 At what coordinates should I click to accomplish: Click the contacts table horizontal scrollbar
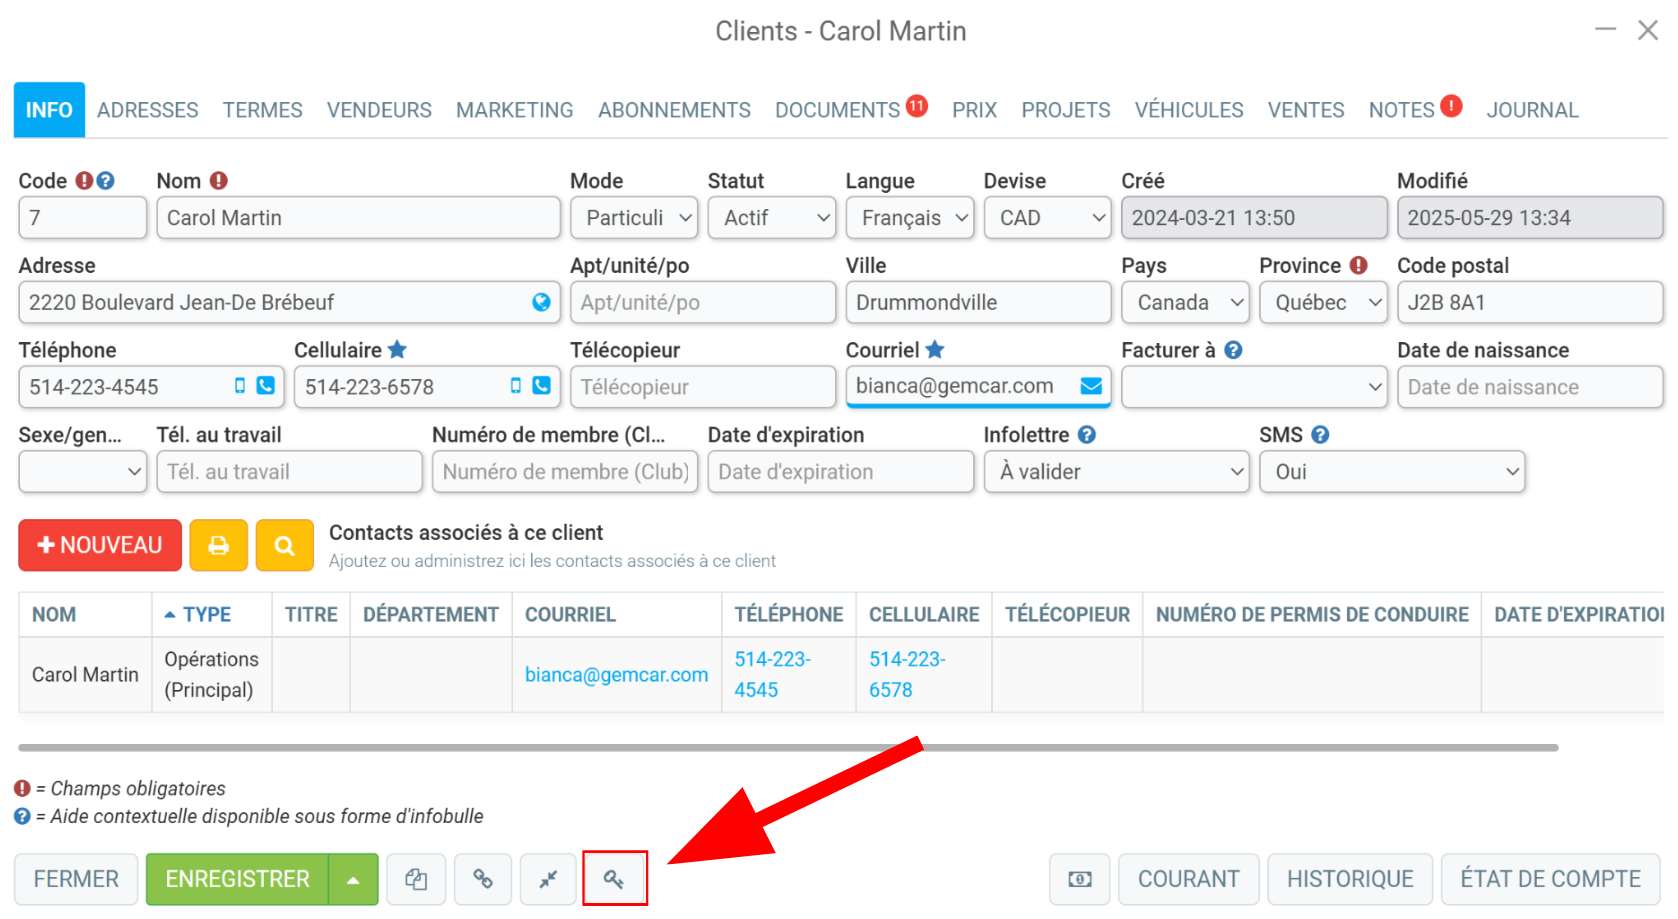click(788, 747)
